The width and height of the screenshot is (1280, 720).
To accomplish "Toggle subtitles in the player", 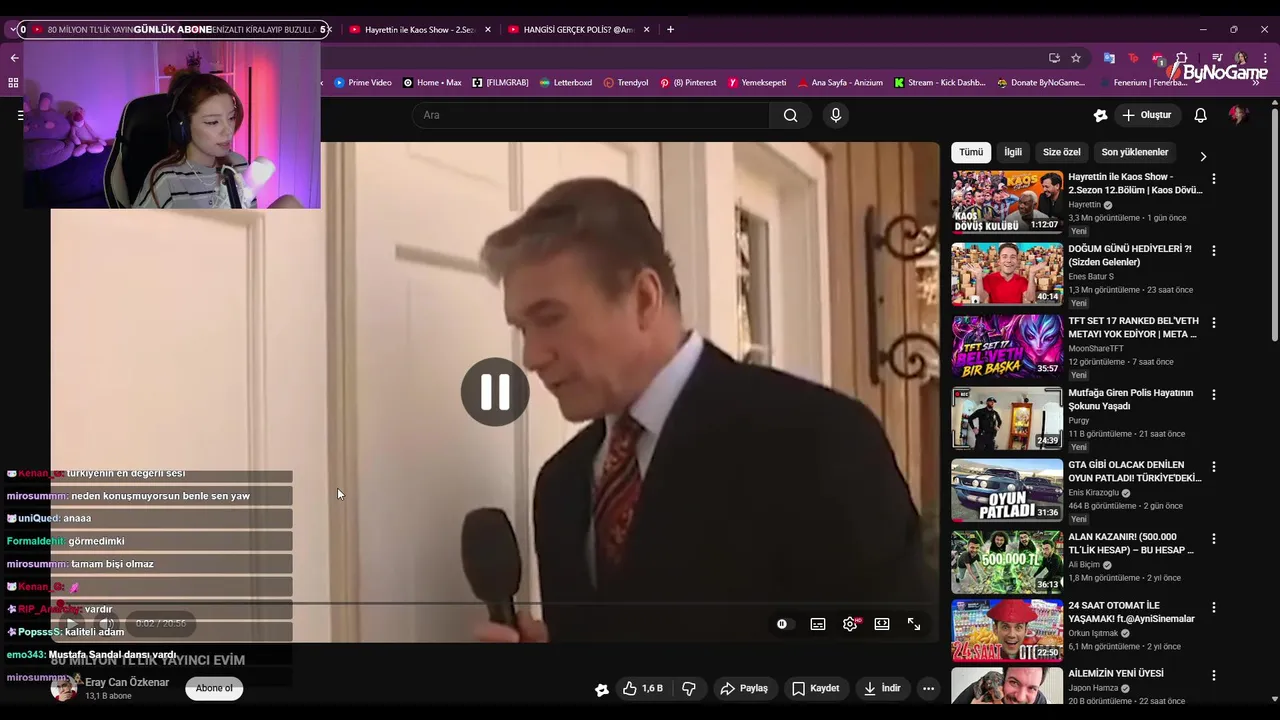I will tap(818, 624).
